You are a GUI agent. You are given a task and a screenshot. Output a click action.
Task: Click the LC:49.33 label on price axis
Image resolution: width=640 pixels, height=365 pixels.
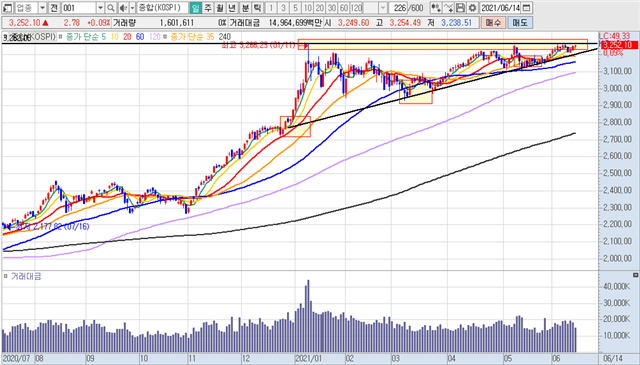pos(614,36)
